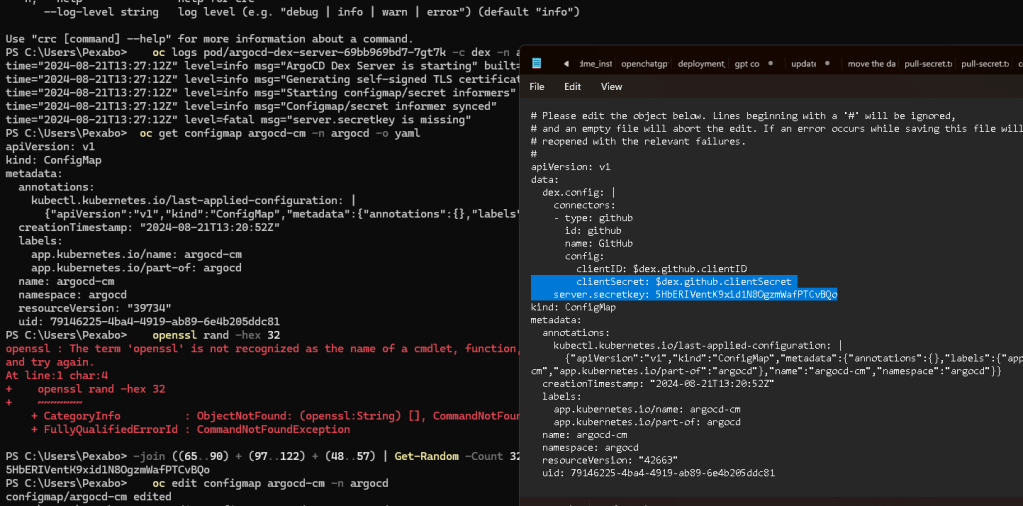The height and width of the screenshot is (506, 1023).
Task: Click the fatal 'server.secretkey is missing' terminal line
Action: click(x=239, y=120)
